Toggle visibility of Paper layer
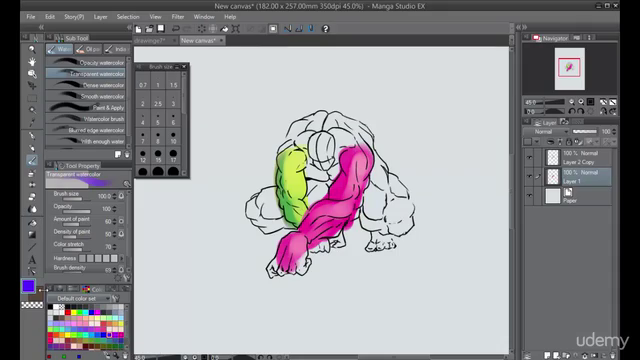The width and height of the screenshot is (640, 360). click(529, 196)
